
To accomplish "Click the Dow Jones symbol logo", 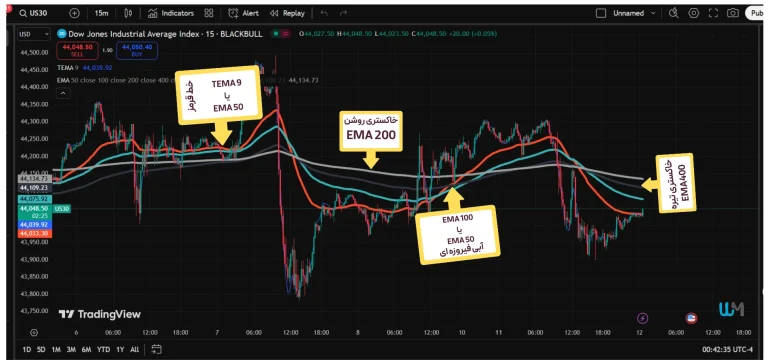I will pyautogui.click(x=62, y=34).
